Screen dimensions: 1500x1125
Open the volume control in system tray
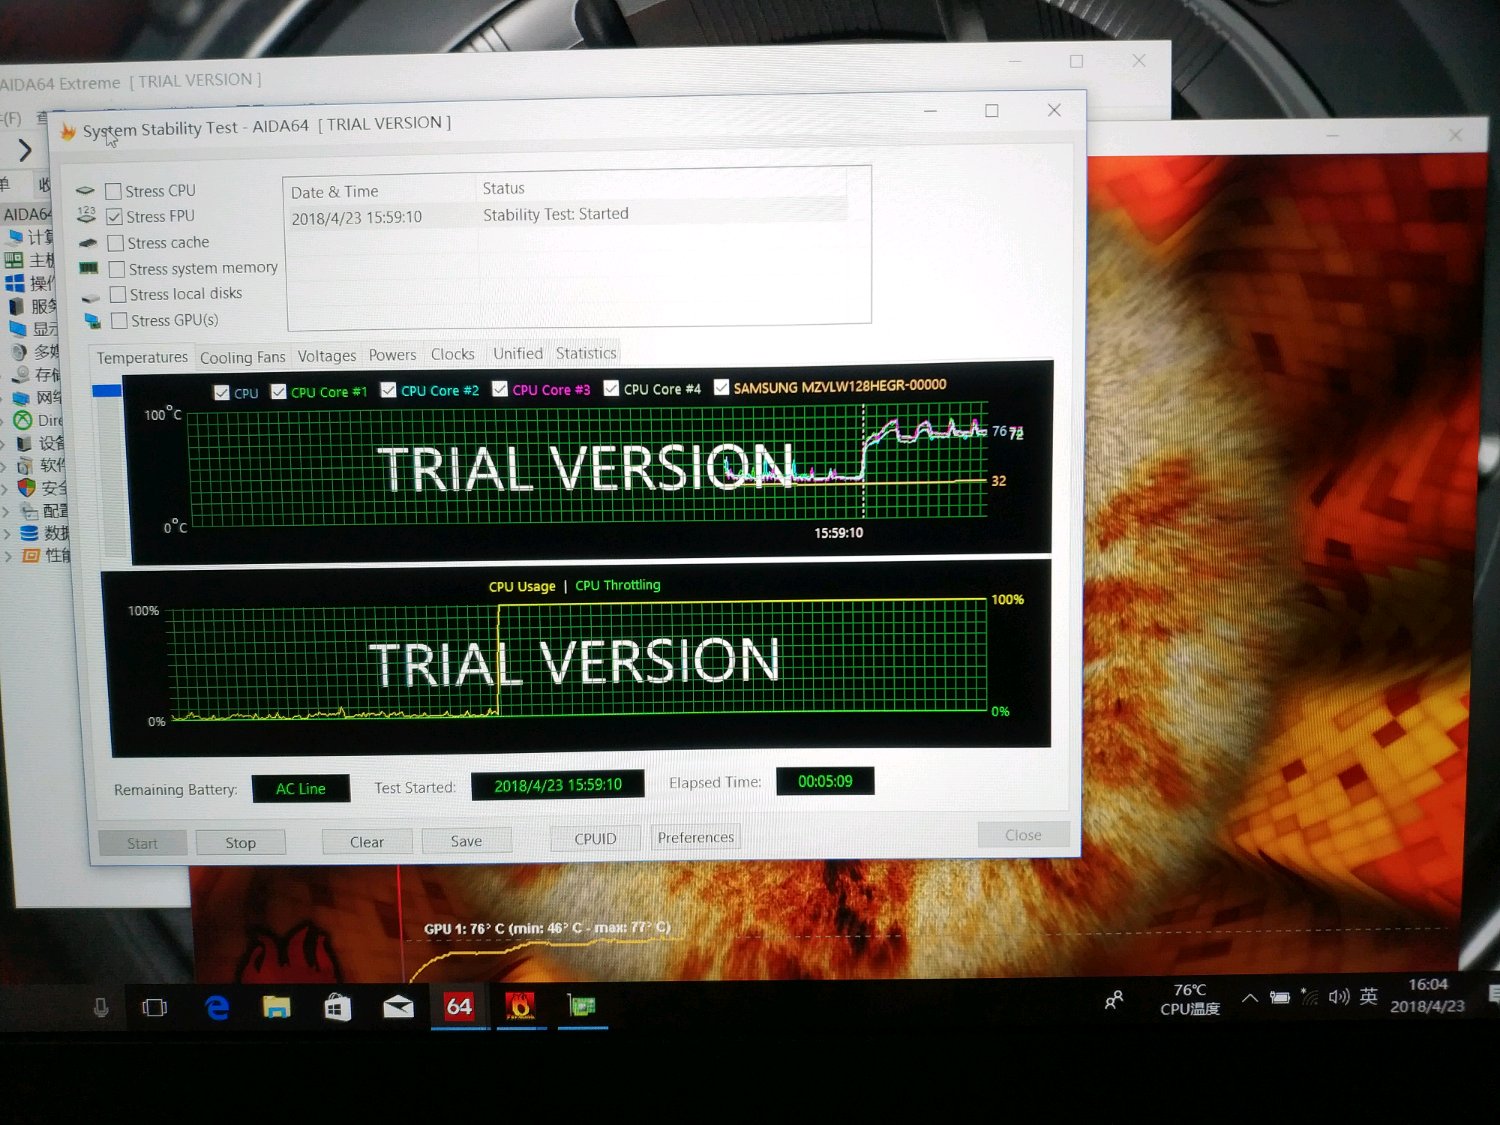[x=1339, y=996]
